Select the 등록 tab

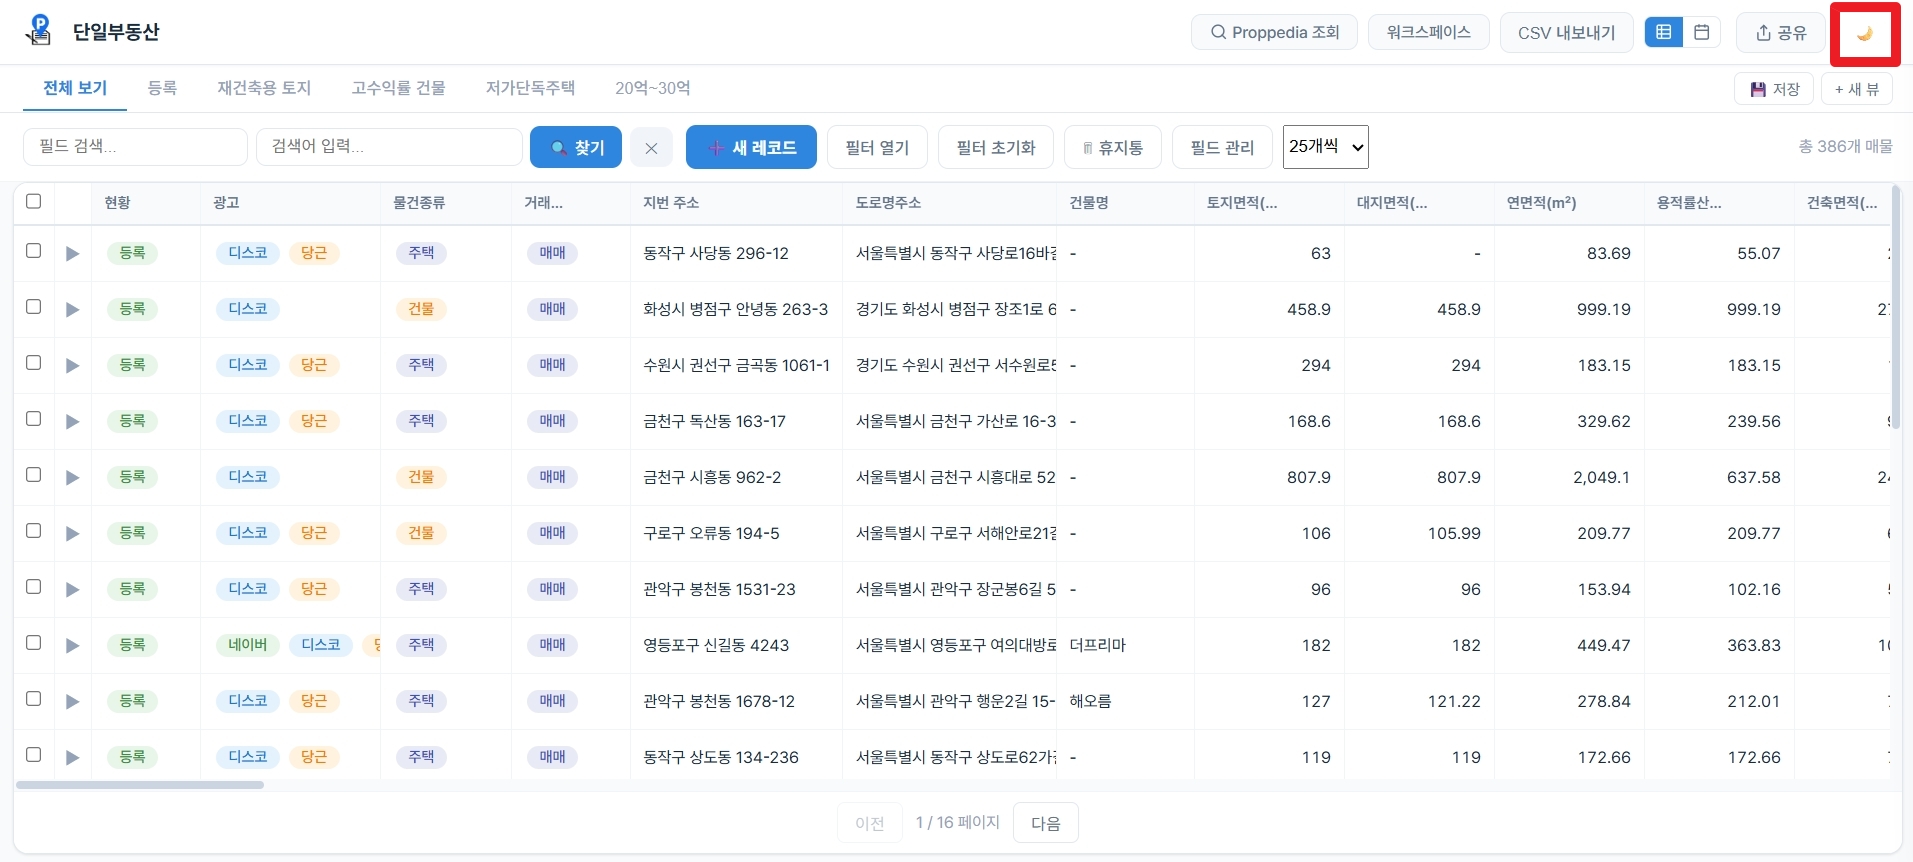point(162,88)
